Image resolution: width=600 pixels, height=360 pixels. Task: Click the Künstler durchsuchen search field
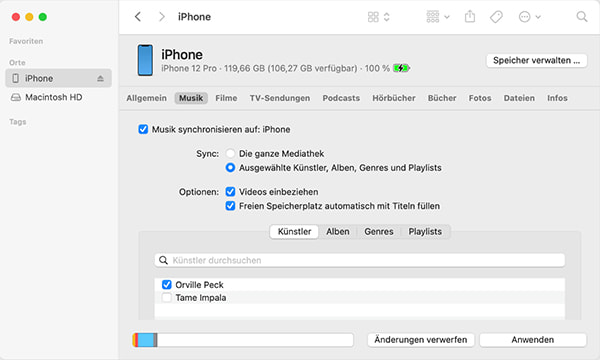[x=360, y=261]
